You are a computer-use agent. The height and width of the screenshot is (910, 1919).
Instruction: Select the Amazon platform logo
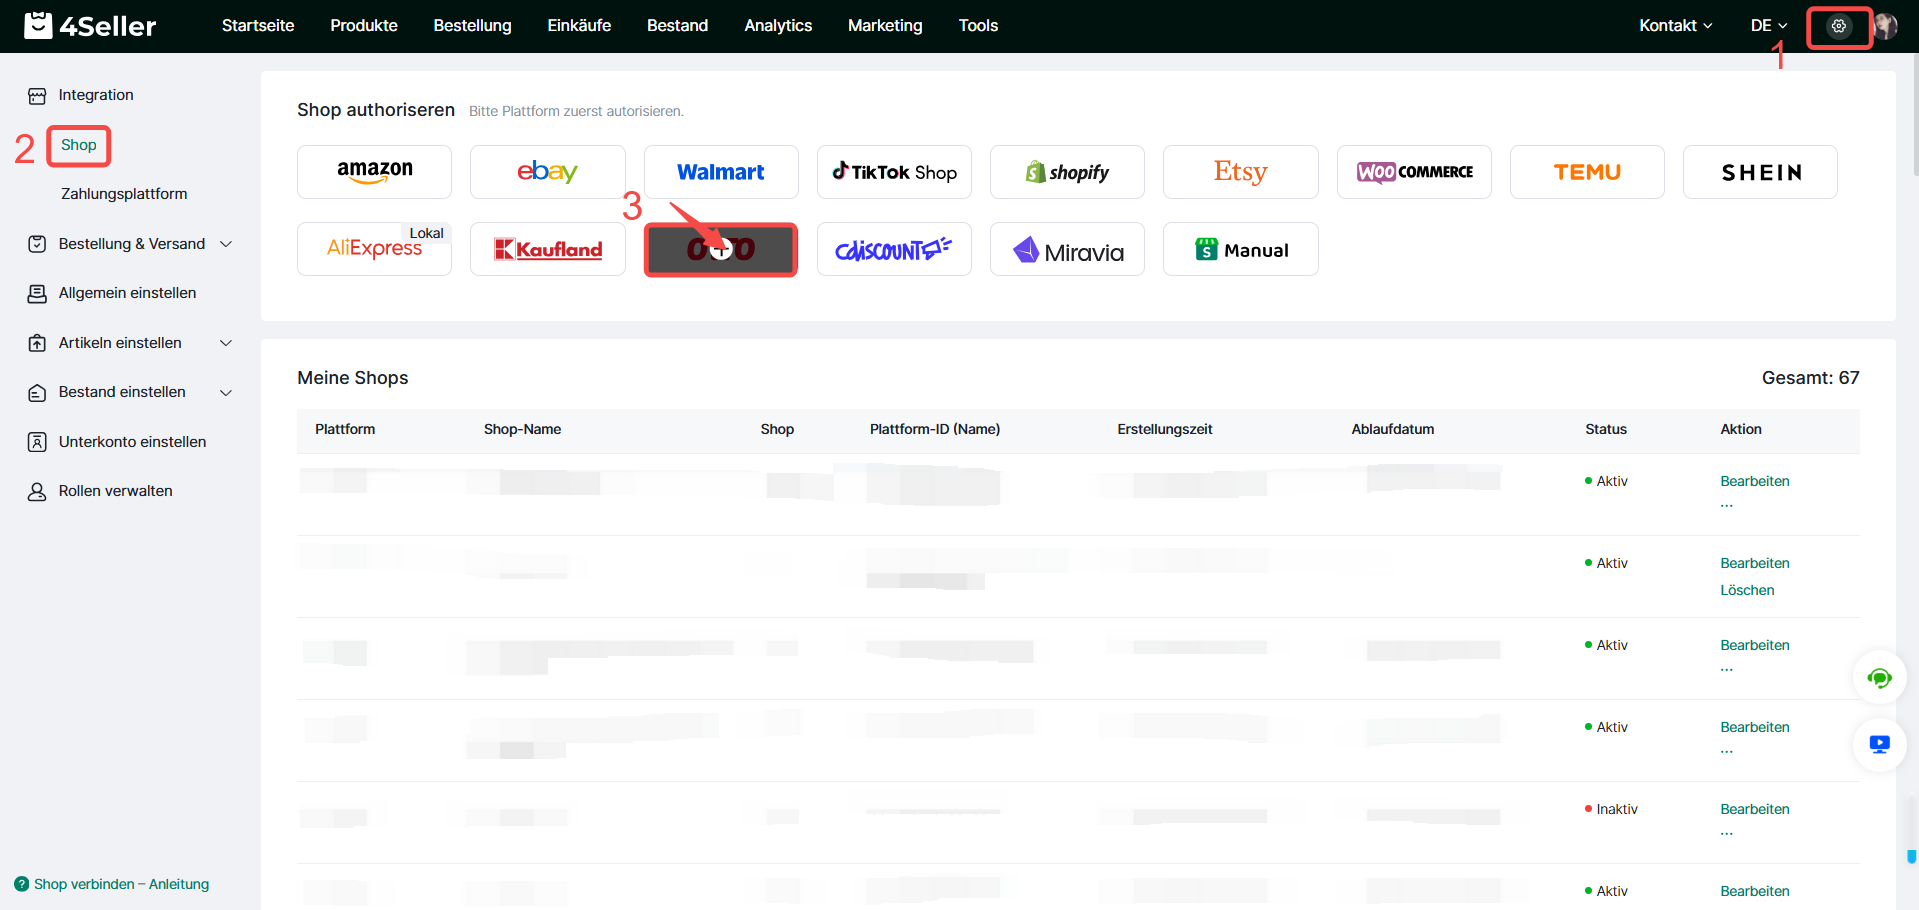pos(374,172)
